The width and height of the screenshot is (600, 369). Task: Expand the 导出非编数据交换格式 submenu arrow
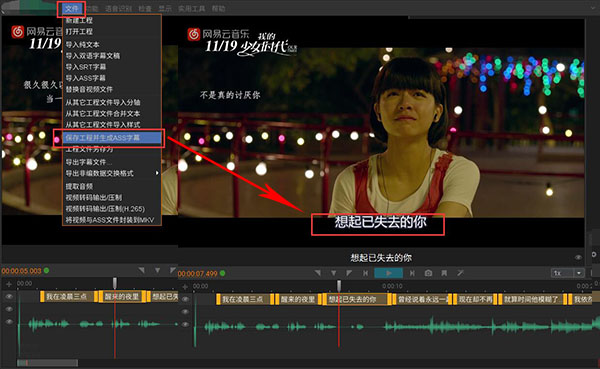(x=157, y=173)
